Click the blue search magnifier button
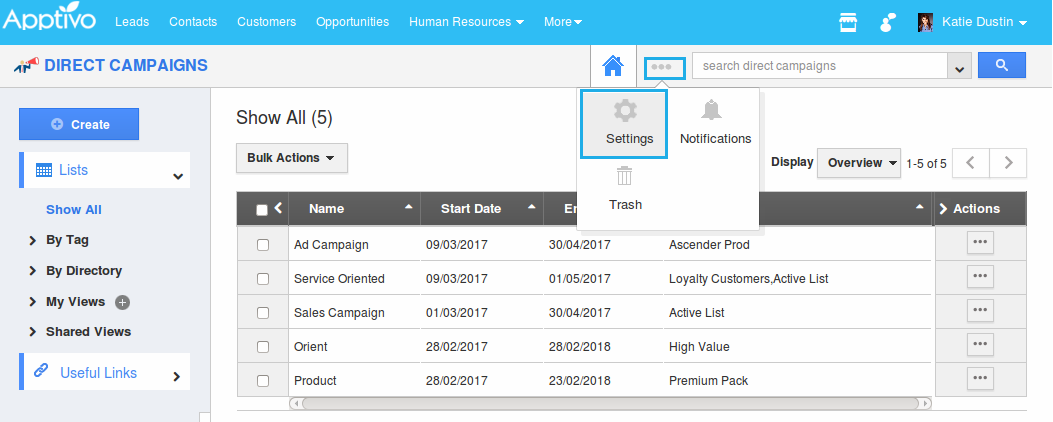This screenshot has width=1053, height=422. coord(1002,66)
